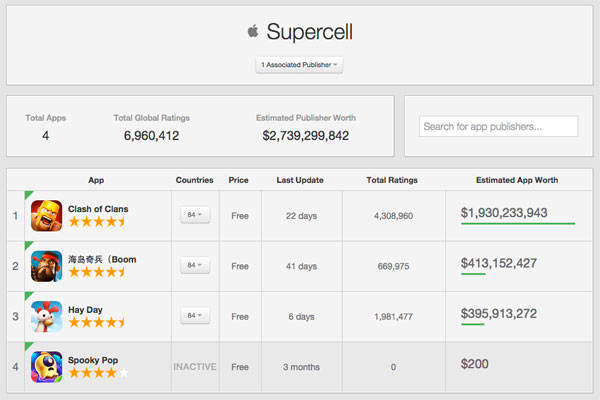Select the $200 worth value
The width and height of the screenshot is (600, 400).
click(474, 364)
